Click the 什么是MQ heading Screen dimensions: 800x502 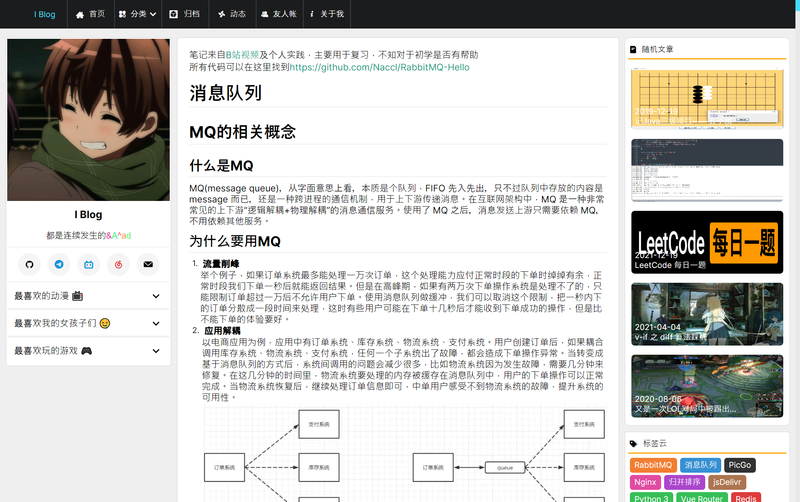coord(221,165)
